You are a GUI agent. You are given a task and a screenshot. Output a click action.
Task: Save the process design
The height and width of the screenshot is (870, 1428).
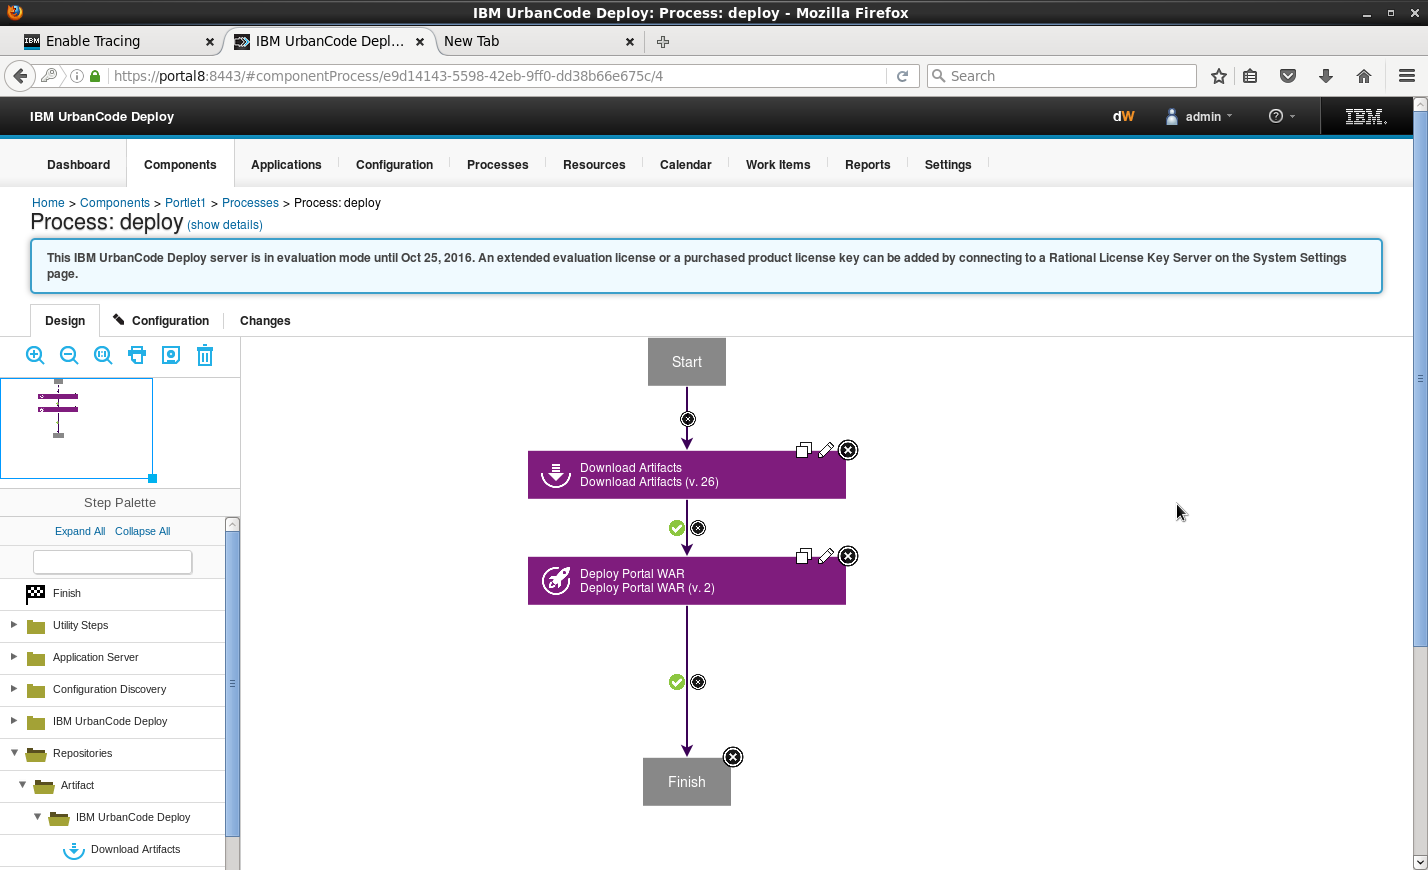(171, 355)
